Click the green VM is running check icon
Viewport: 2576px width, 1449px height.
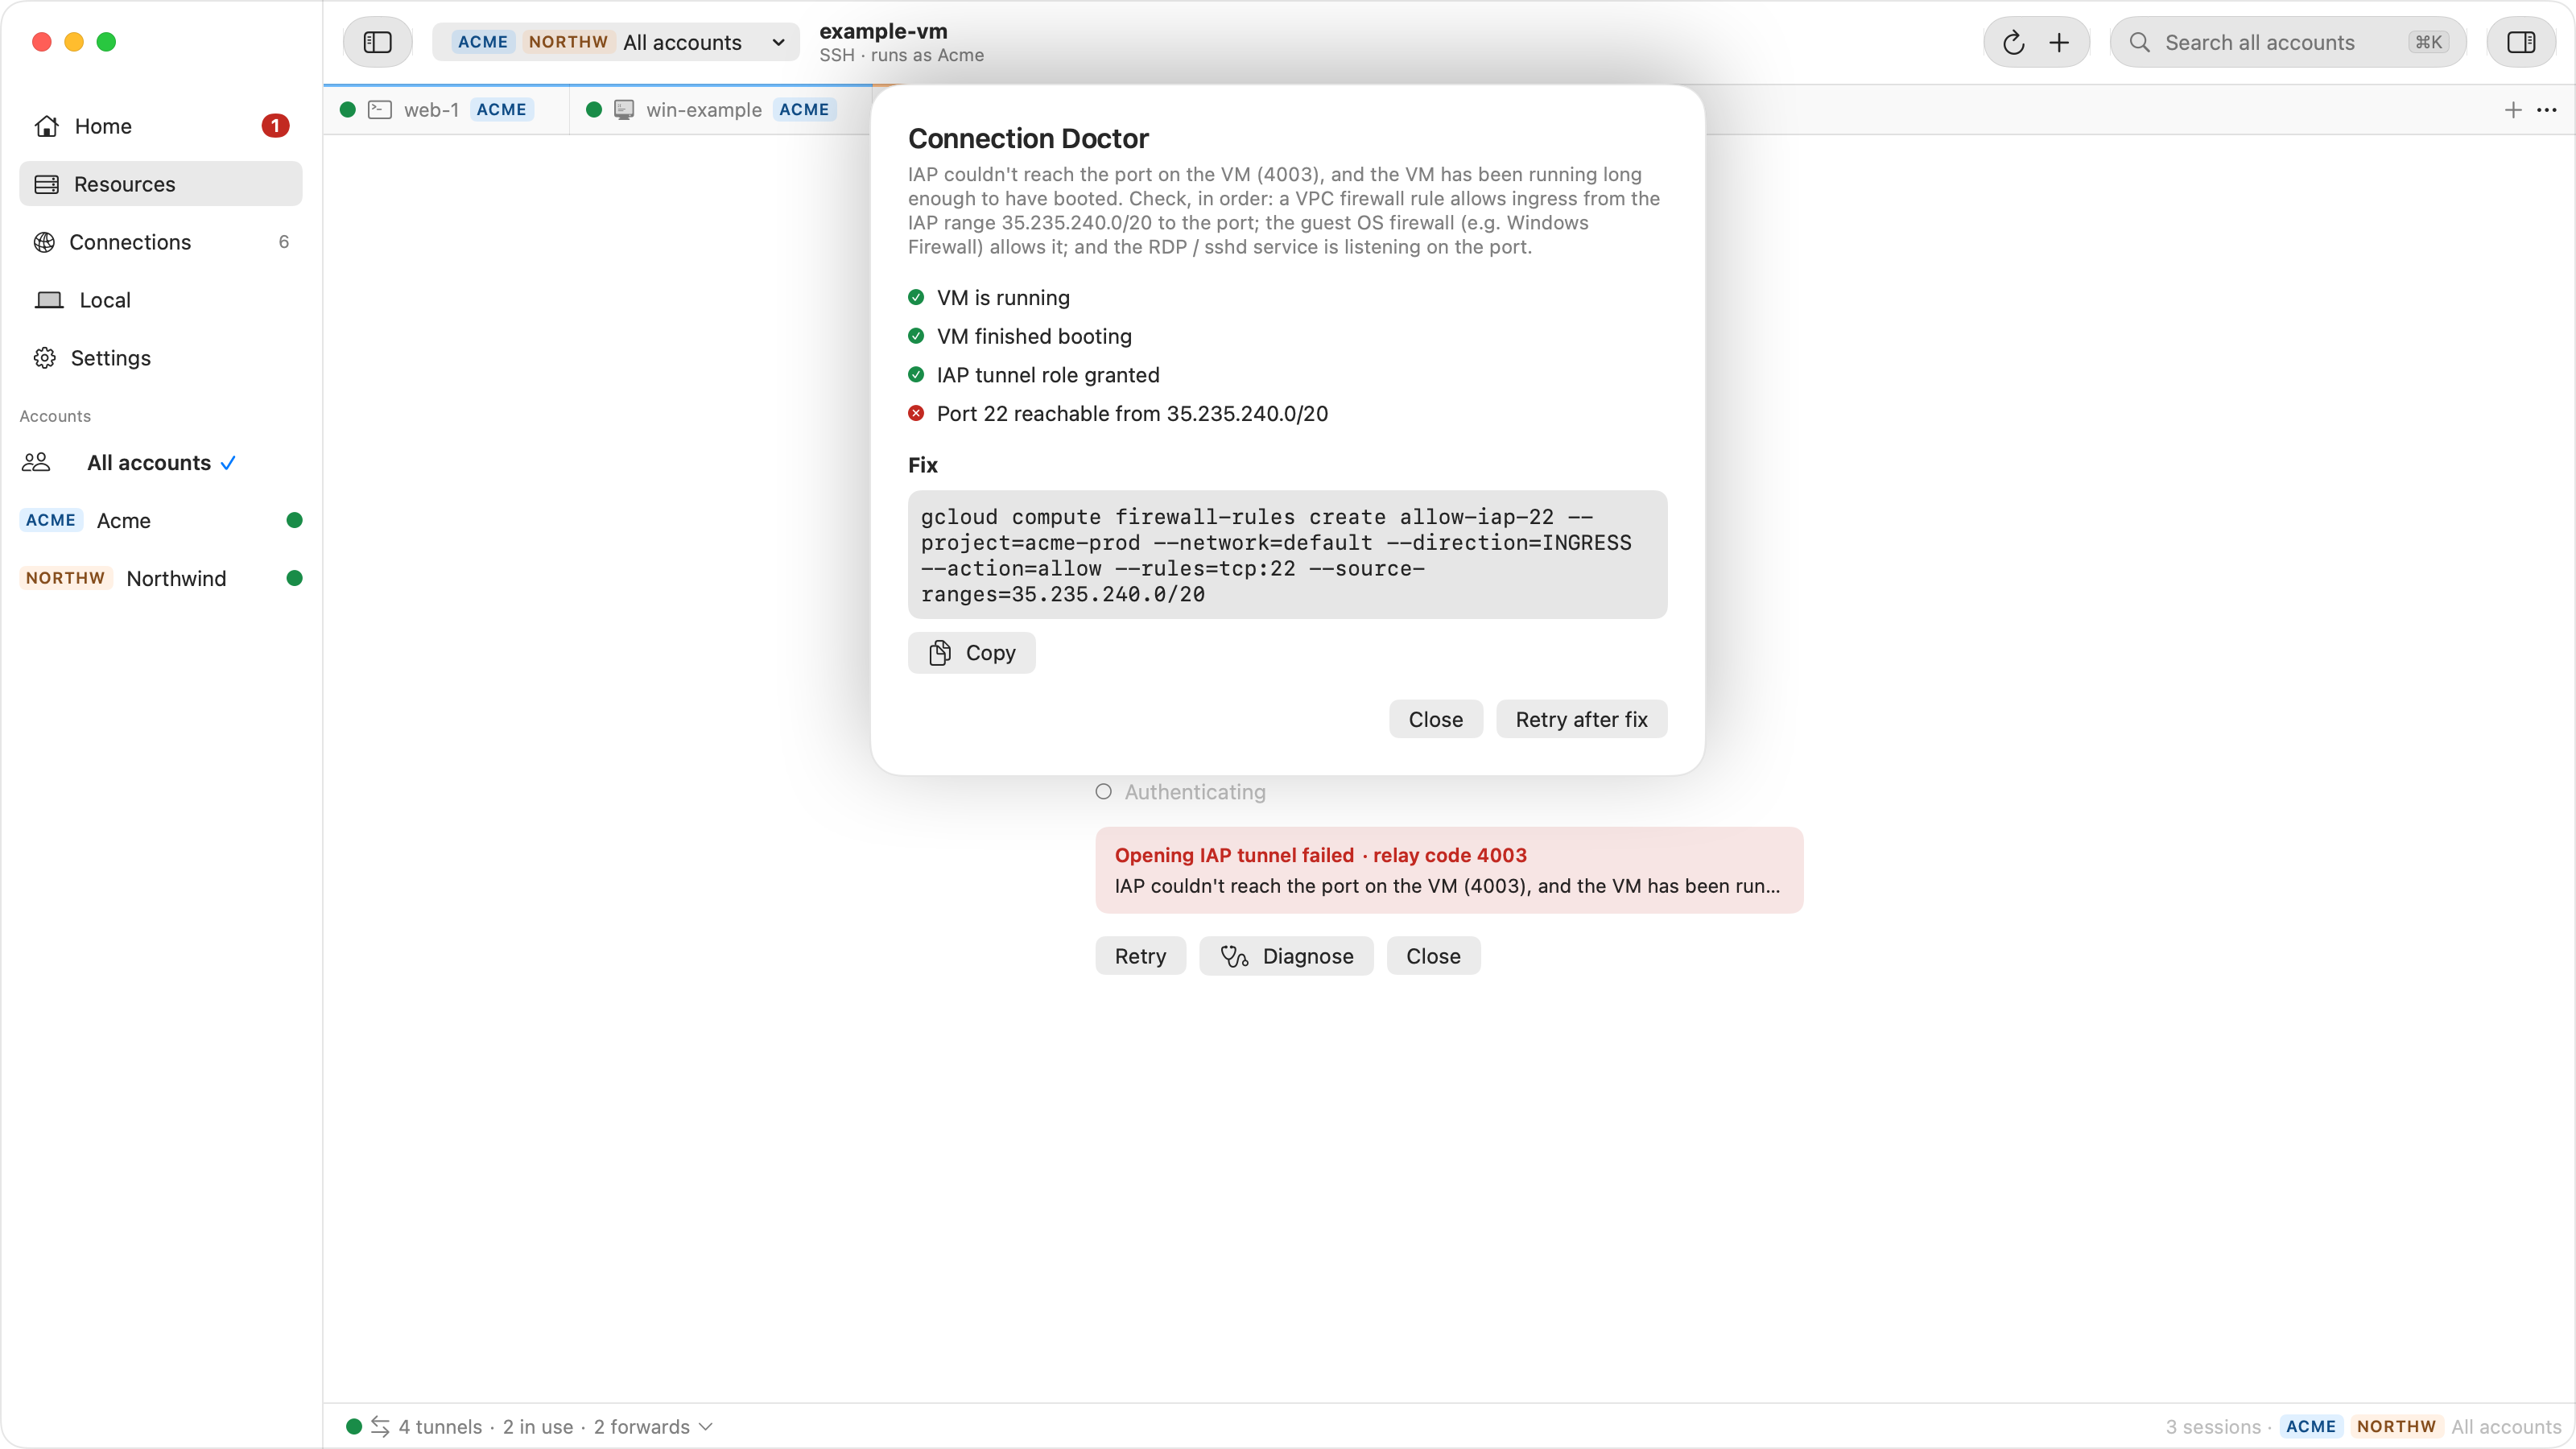916,297
